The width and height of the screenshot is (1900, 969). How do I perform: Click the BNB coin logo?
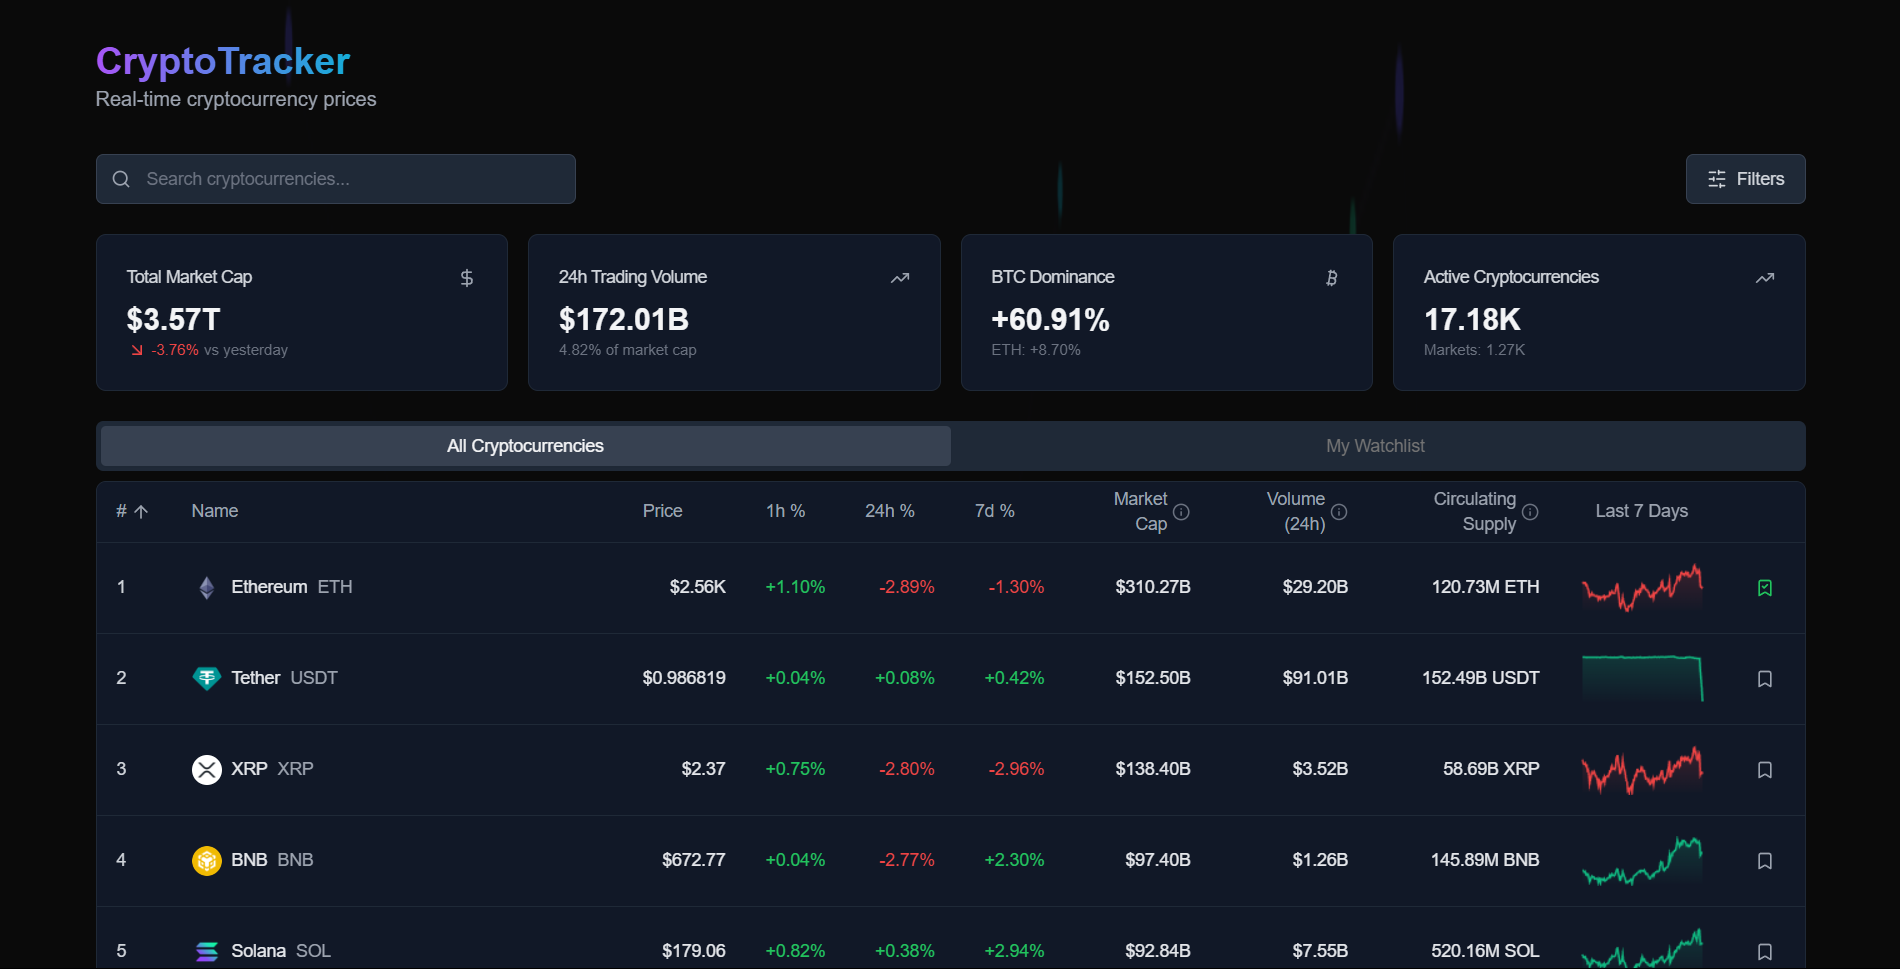(207, 861)
